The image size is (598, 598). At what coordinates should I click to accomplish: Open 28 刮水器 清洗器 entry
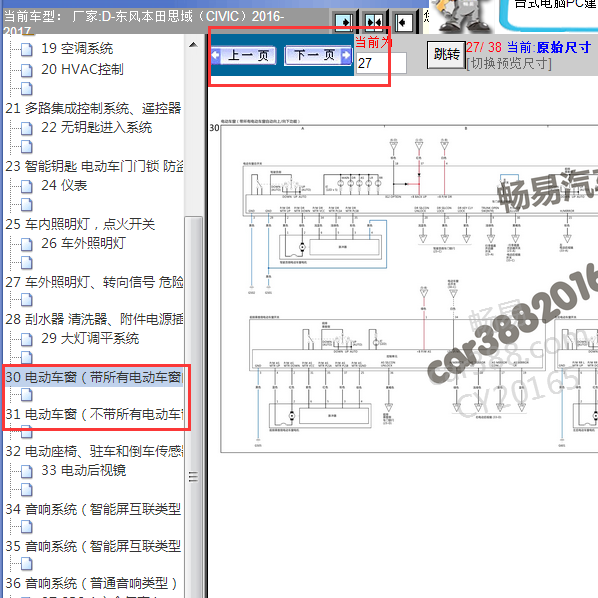94,319
